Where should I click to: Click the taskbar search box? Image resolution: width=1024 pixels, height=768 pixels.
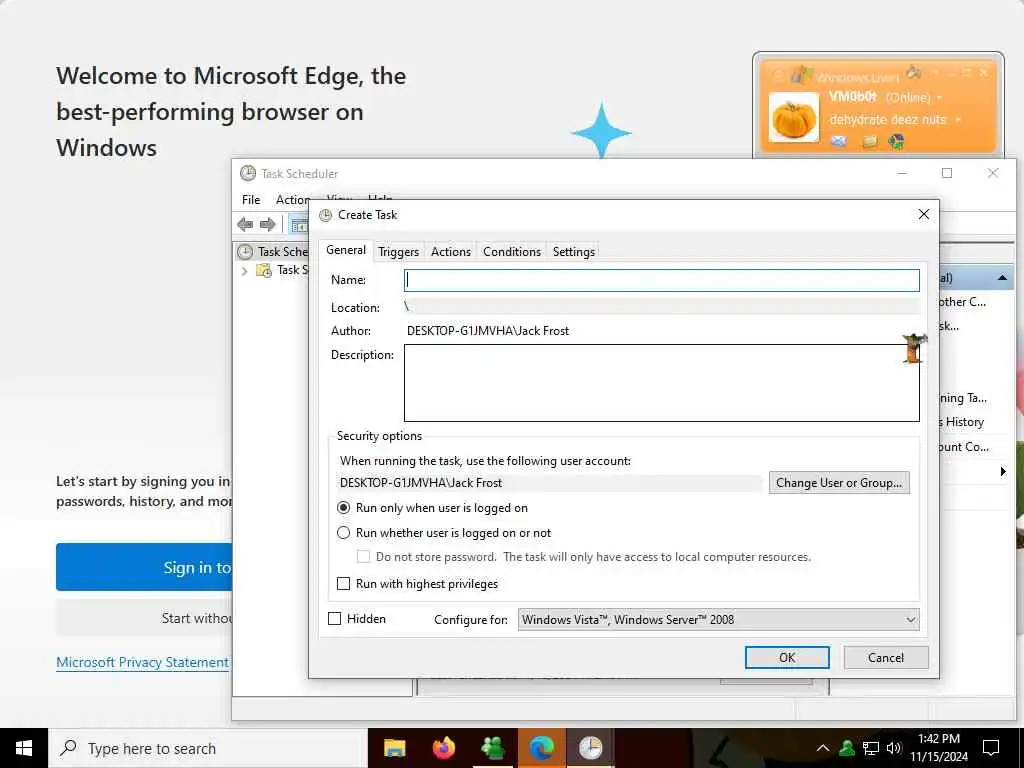(x=208, y=748)
